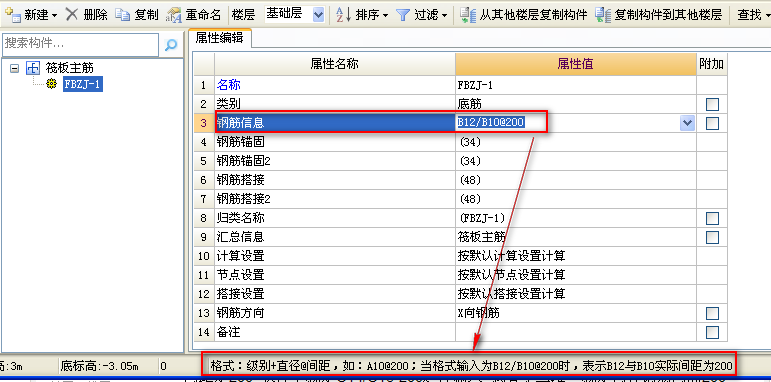The height and width of the screenshot is (382, 771).
Task: Click the 重命名 rename icon
Action: coord(175,15)
